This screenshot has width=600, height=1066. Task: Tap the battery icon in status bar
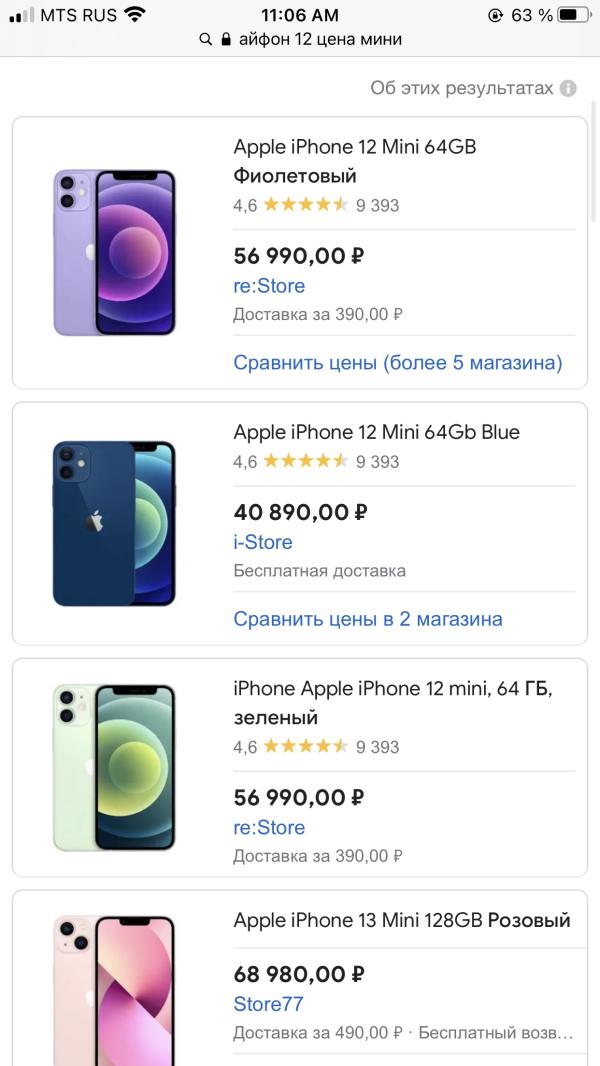[x=573, y=15]
